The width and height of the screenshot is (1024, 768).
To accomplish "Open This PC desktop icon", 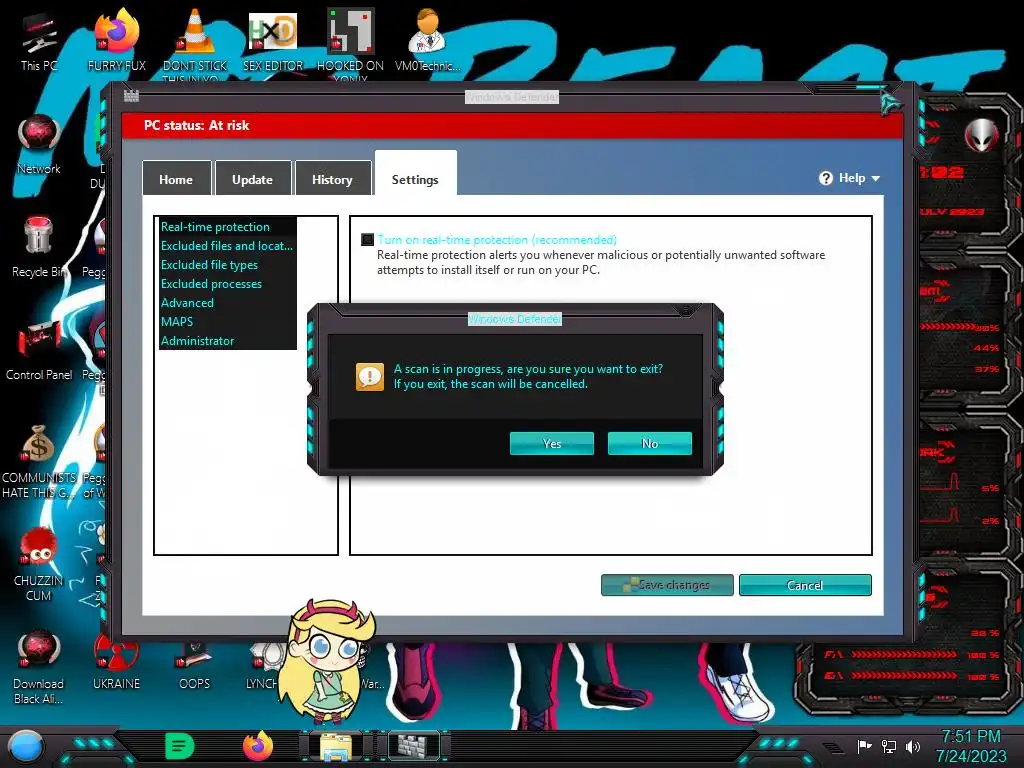I will [x=39, y=41].
